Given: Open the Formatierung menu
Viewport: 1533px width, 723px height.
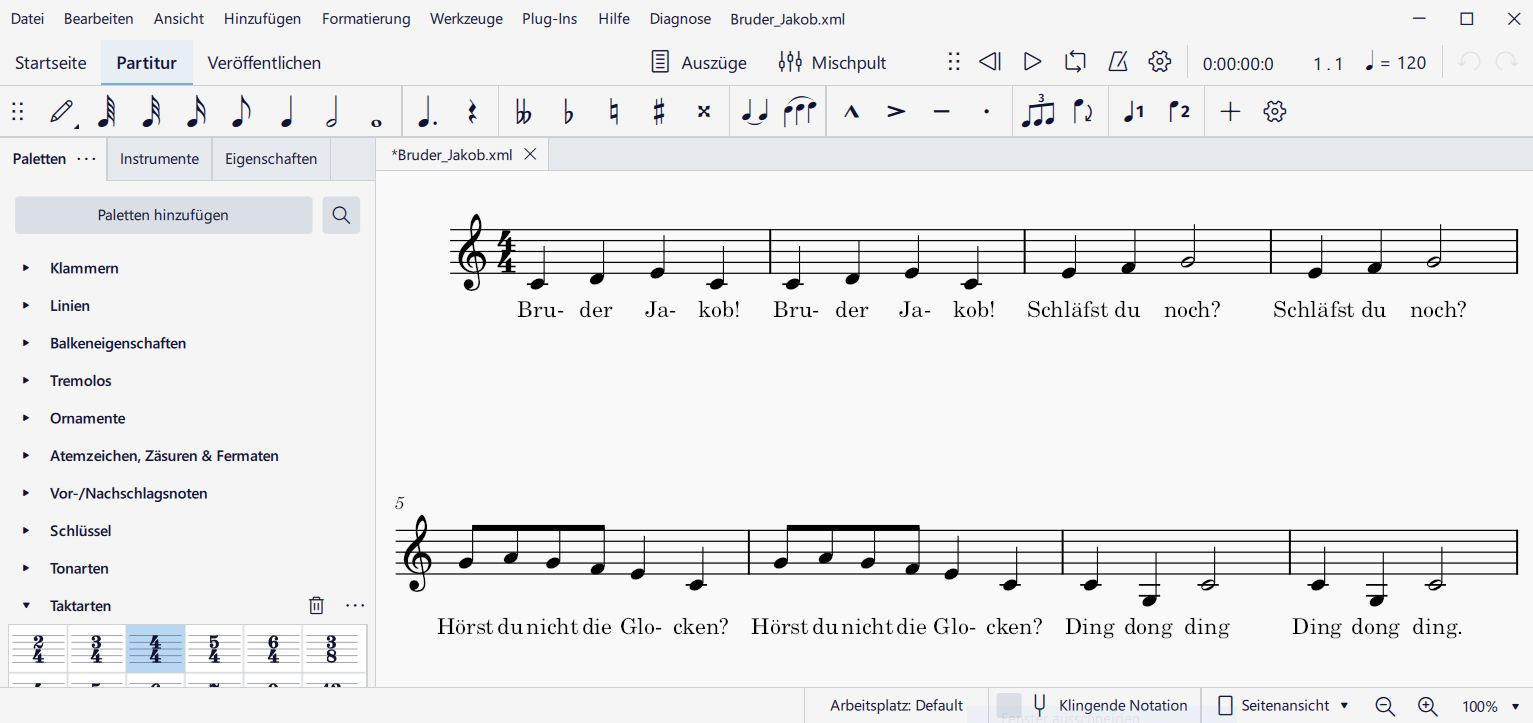Looking at the screenshot, I should [366, 19].
